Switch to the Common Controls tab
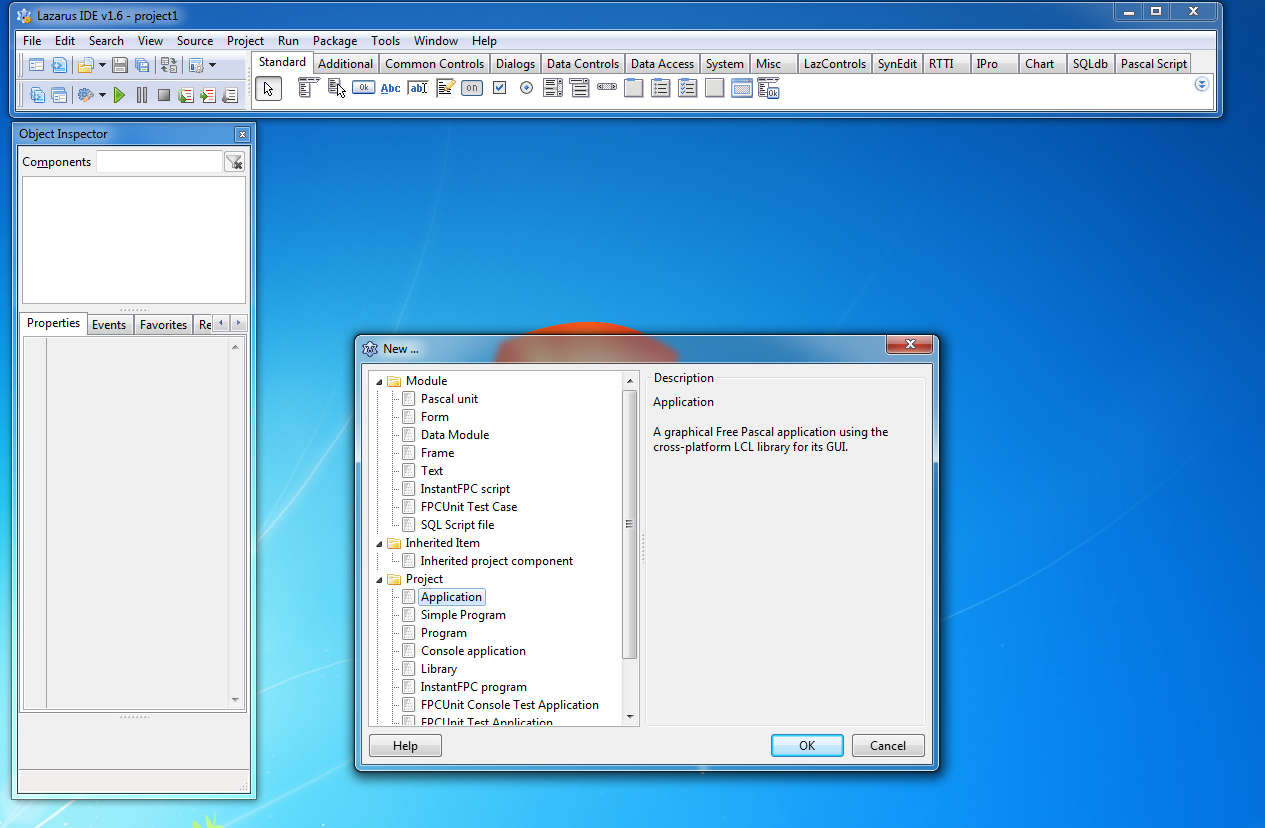The width and height of the screenshot is (1265, 828). [x=435, y=64]
